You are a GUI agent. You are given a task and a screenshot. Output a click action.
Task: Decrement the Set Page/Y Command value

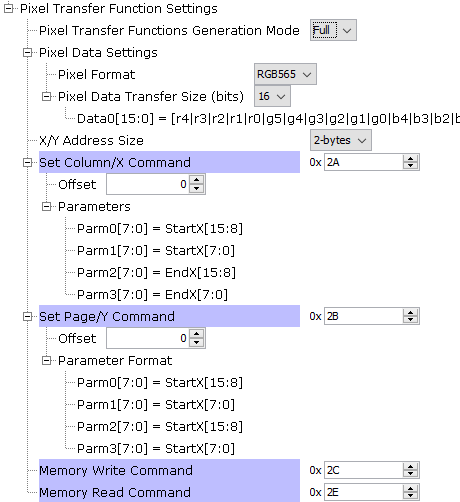[x=410, y=320]
